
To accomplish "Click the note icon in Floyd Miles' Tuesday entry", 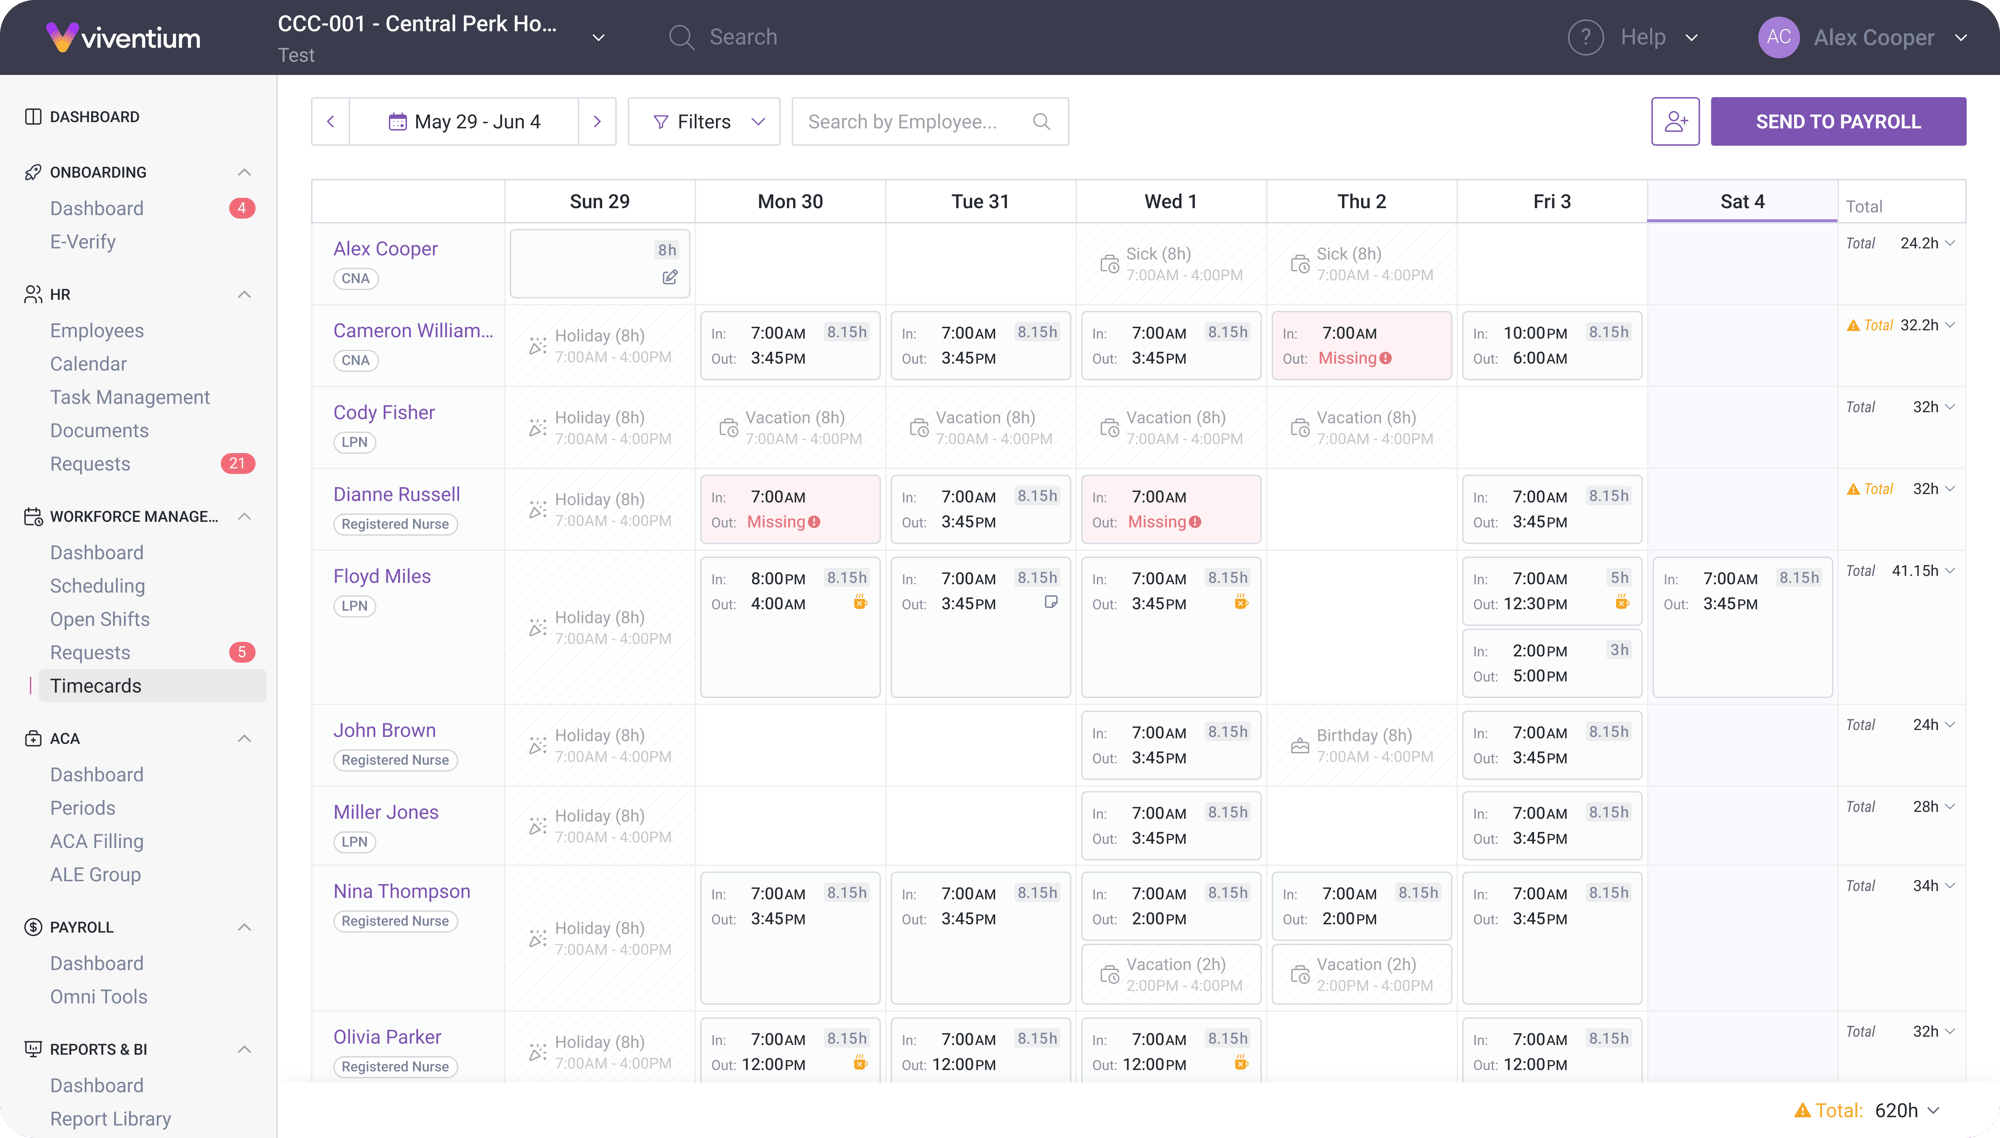I will point(1051,602).
